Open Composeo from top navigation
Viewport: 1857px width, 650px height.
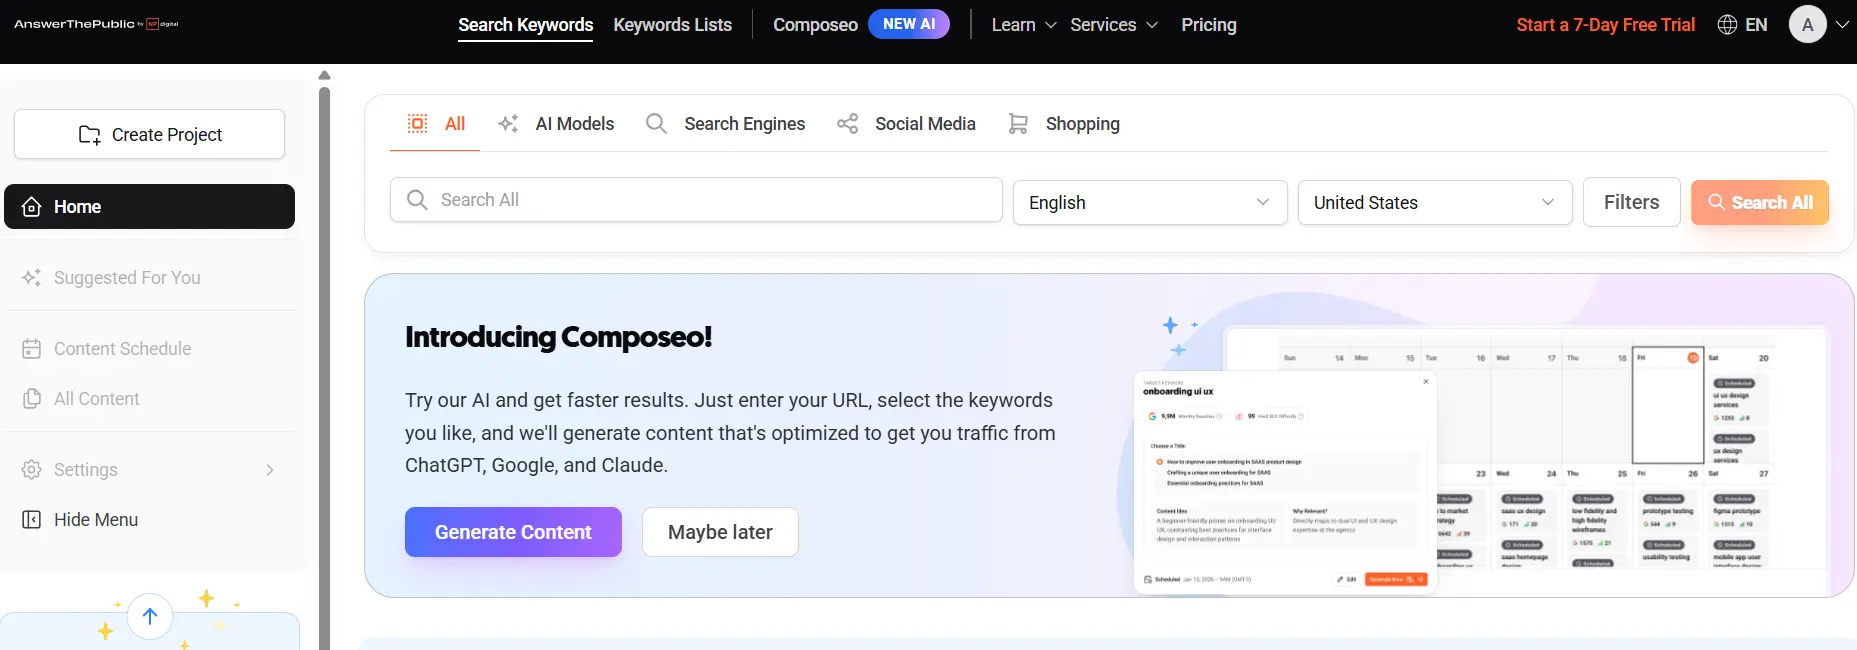click(x=815, y=25)
